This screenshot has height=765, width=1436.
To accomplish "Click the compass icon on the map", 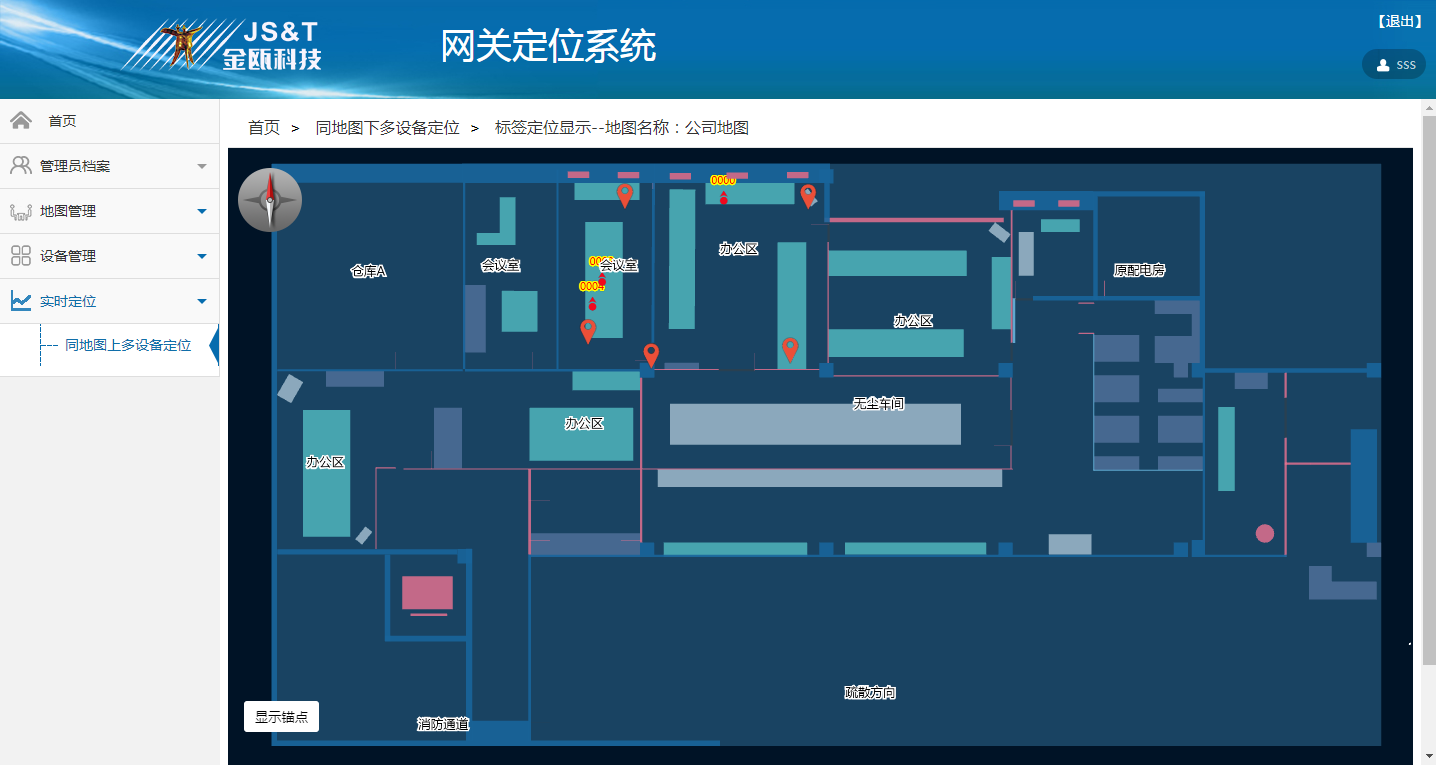I will (x=270, y=200).
